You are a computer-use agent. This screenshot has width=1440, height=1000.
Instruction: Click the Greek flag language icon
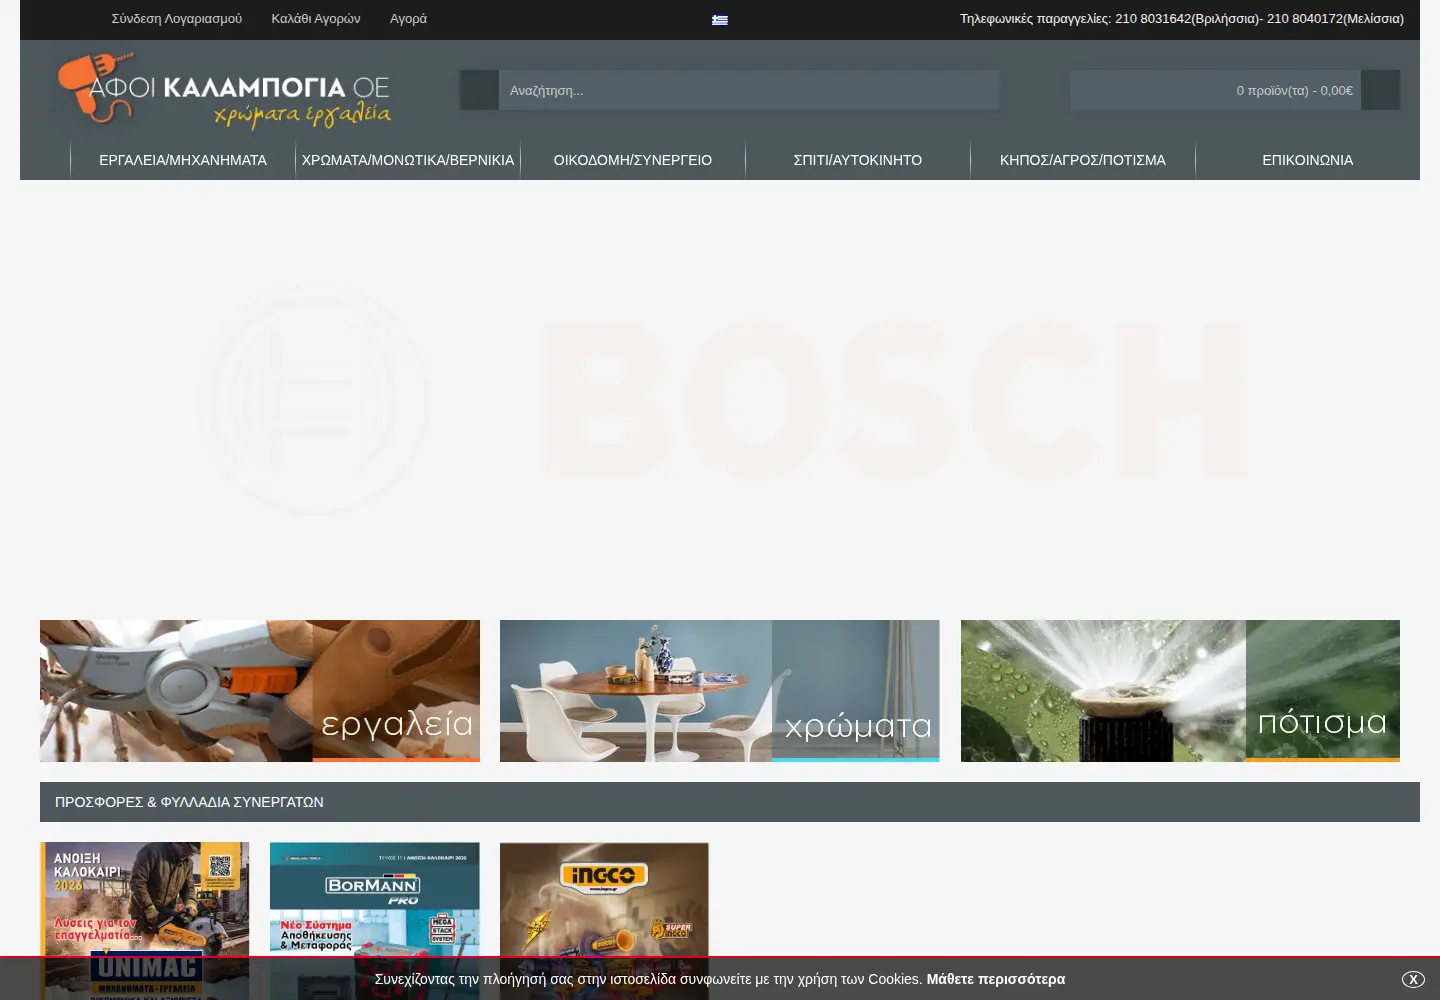tap(720, 19)
